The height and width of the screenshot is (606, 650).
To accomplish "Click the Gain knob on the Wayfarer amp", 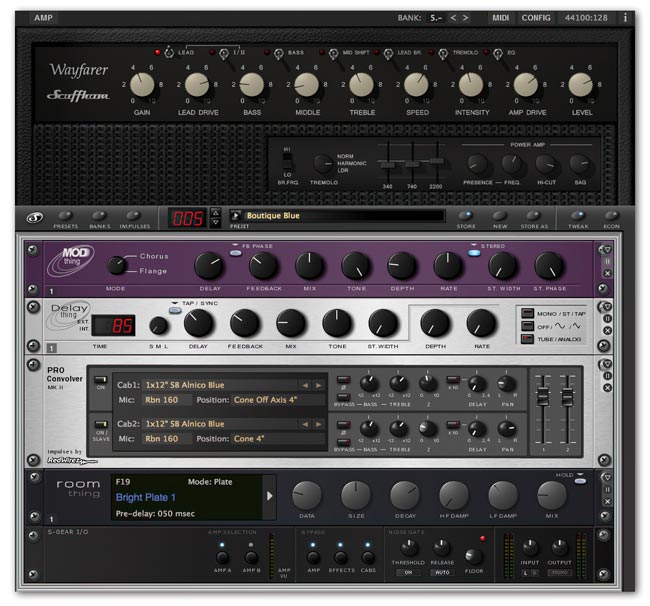I will point(142,85).
